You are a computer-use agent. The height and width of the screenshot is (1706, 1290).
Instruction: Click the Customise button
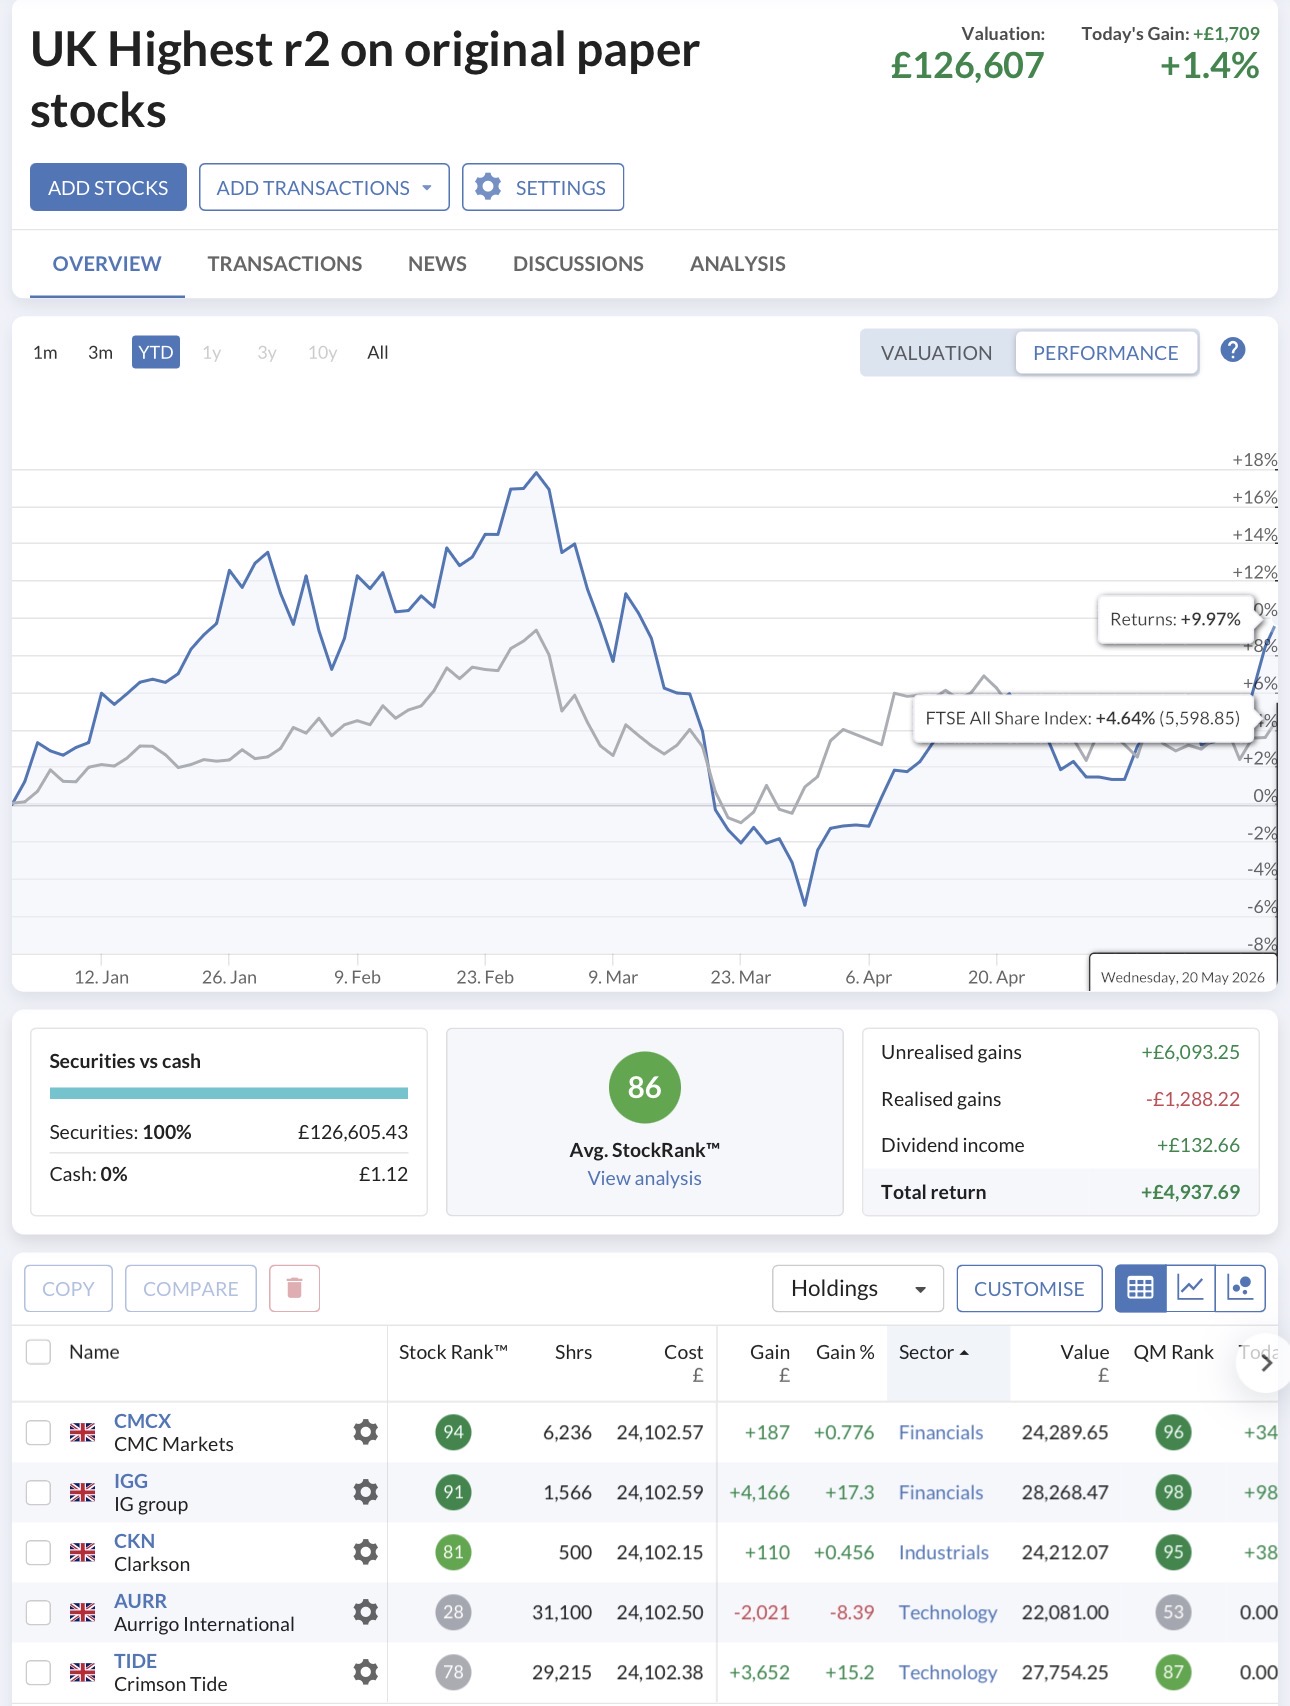[1029, 1288]
